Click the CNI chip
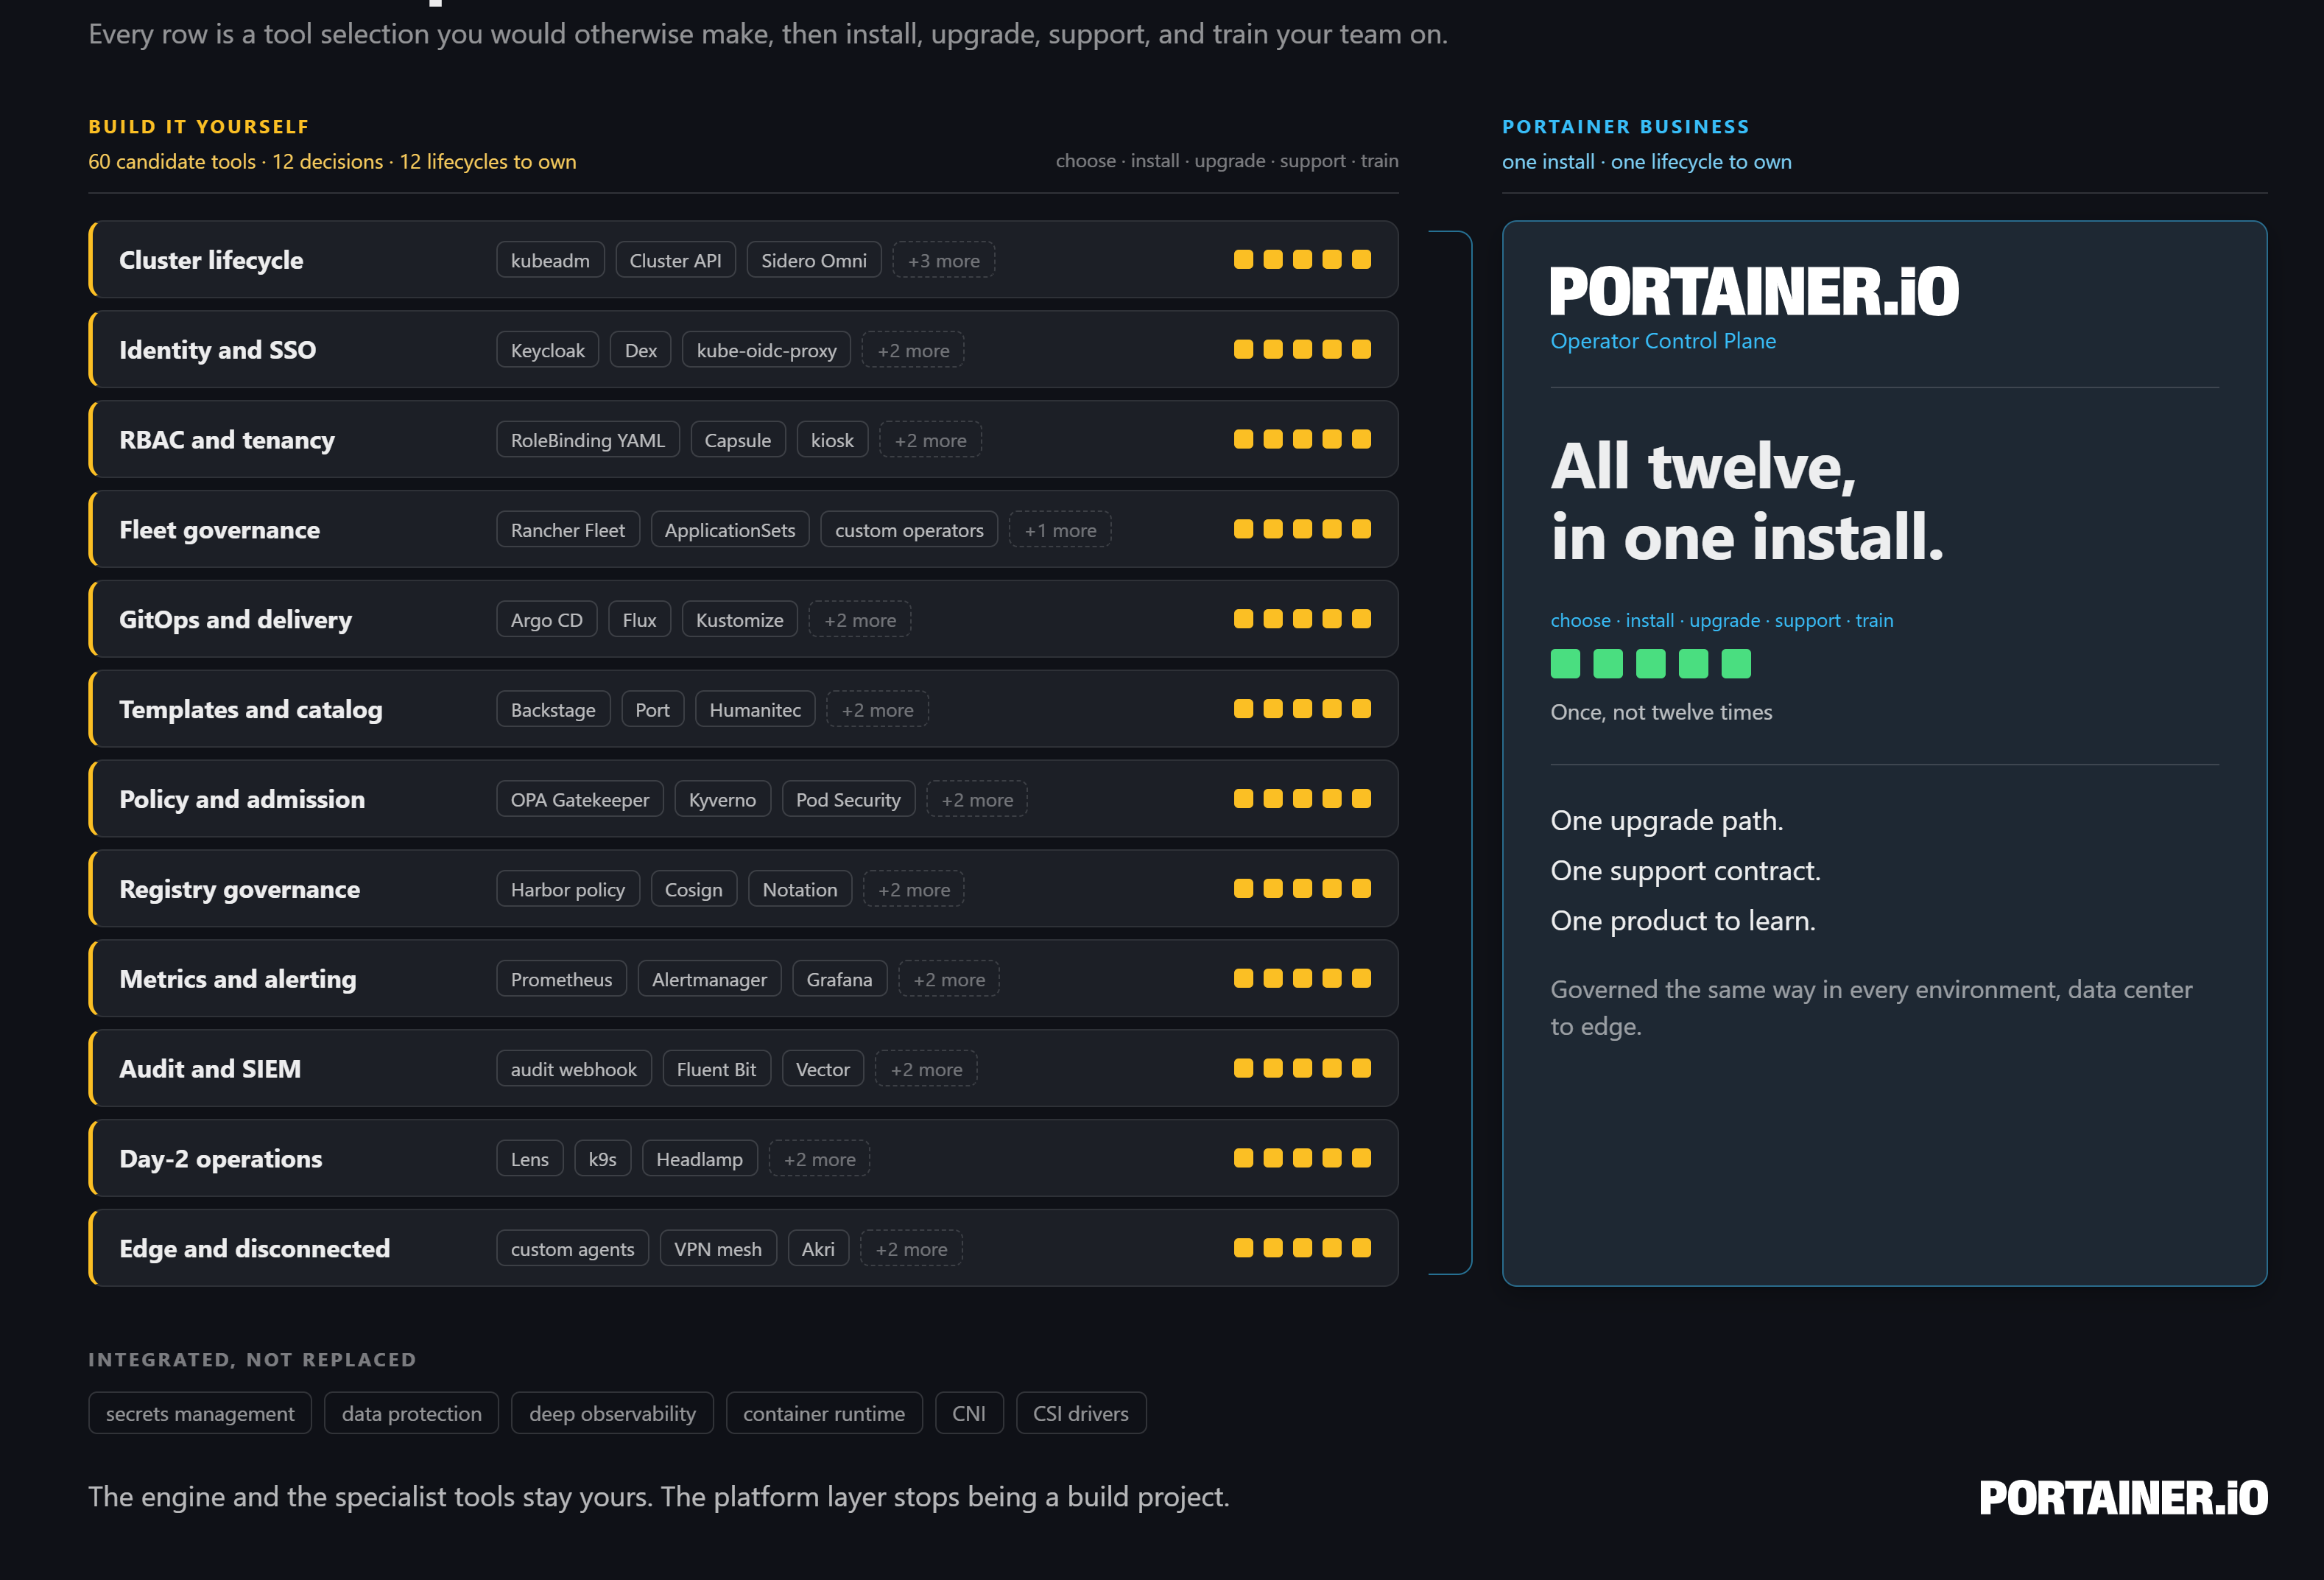 pyautogui.click(x=969, y=1413)
